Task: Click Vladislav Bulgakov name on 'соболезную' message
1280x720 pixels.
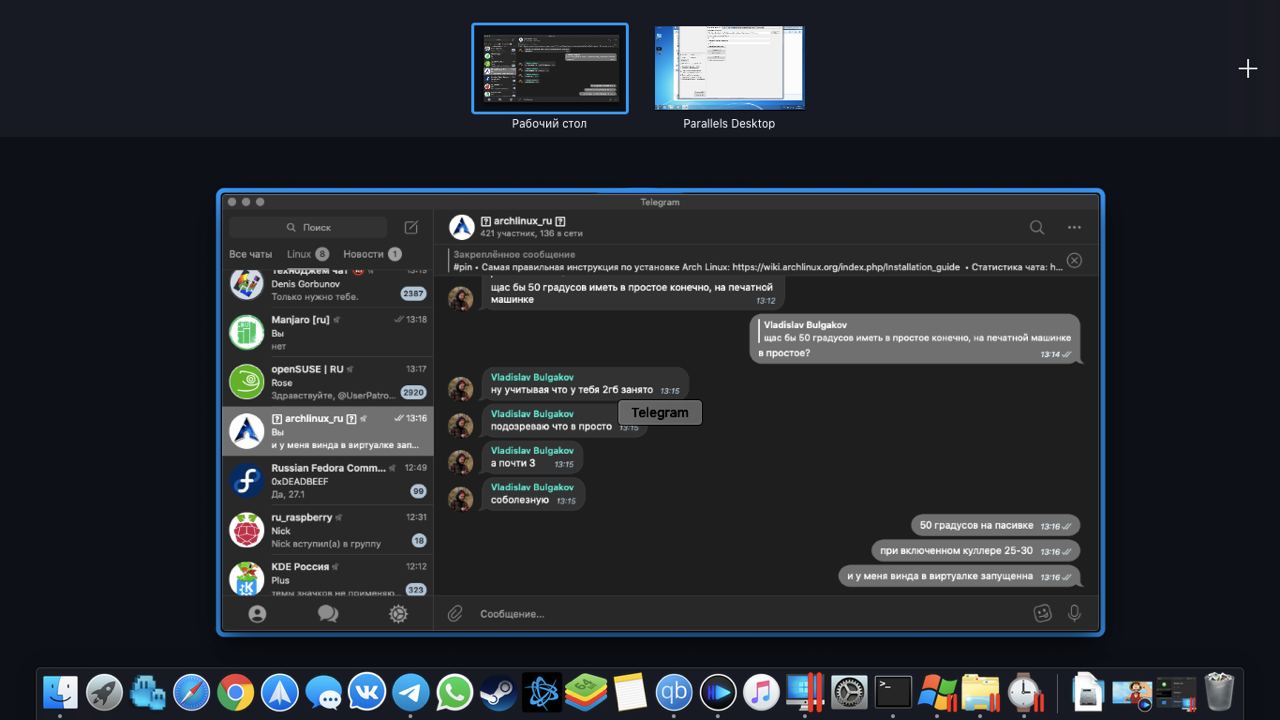Action: coord(532,487)
